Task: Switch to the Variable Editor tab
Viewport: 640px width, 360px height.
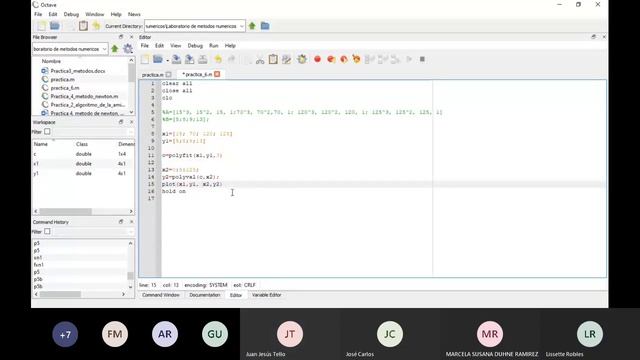Action: point(267,295)
